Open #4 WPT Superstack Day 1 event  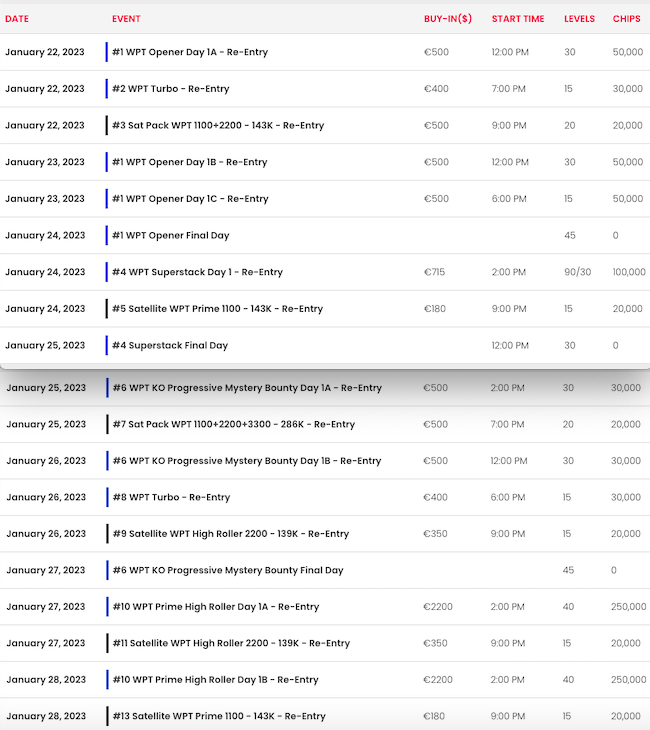click(198, 272)
